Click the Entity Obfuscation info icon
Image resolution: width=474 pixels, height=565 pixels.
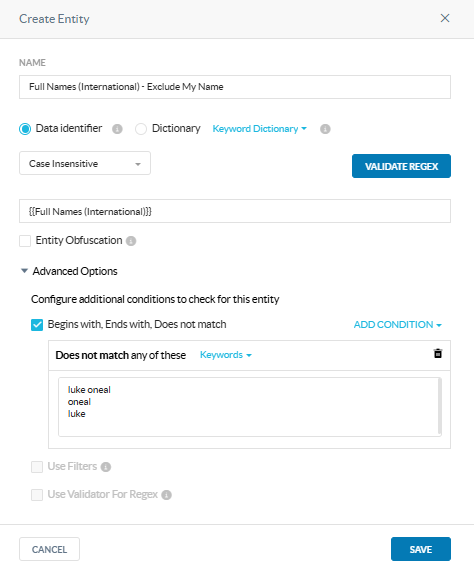(131, 241)
